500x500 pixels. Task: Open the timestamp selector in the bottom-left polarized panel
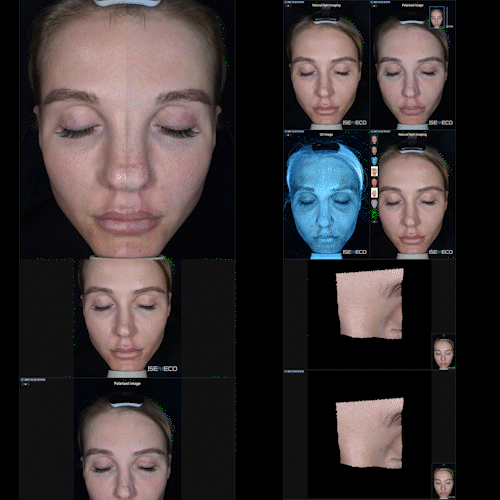(x=33, y=380)
